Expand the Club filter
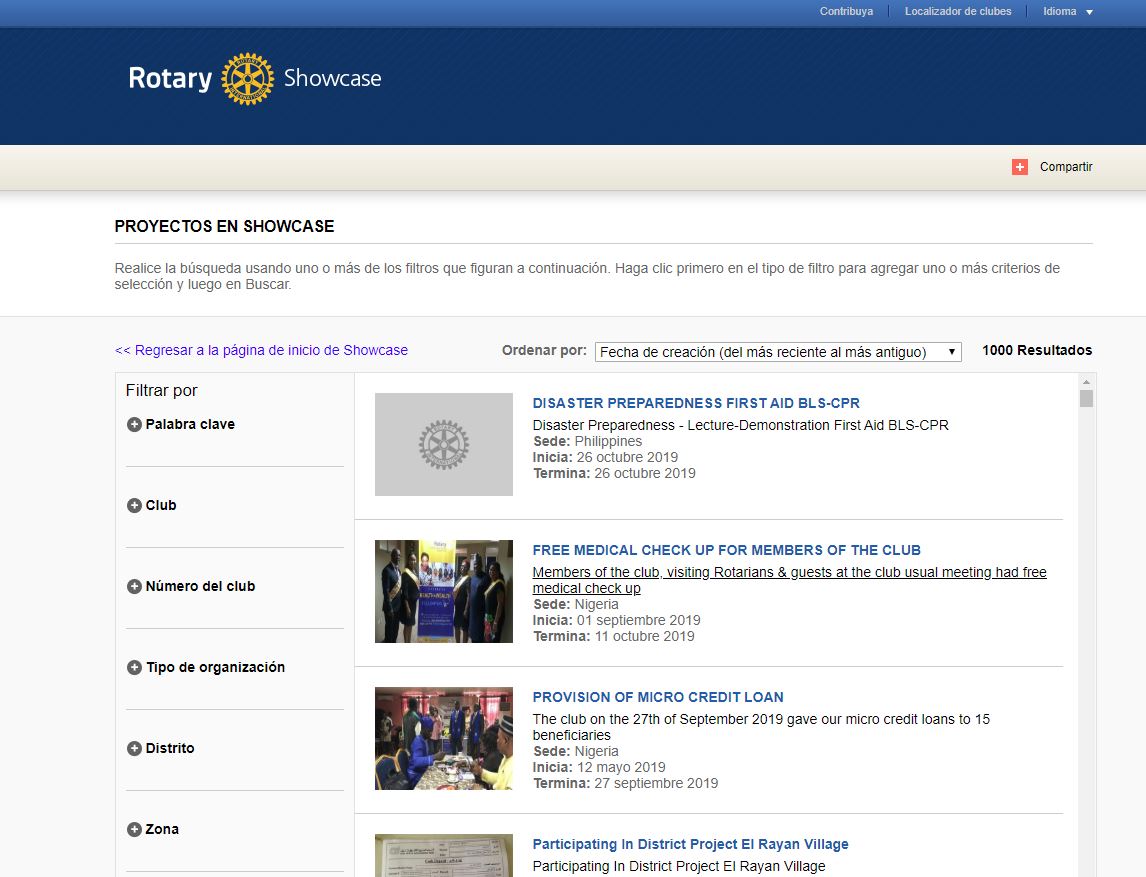The width and height of the screenshot is (1146, 877). coord(134,506)
